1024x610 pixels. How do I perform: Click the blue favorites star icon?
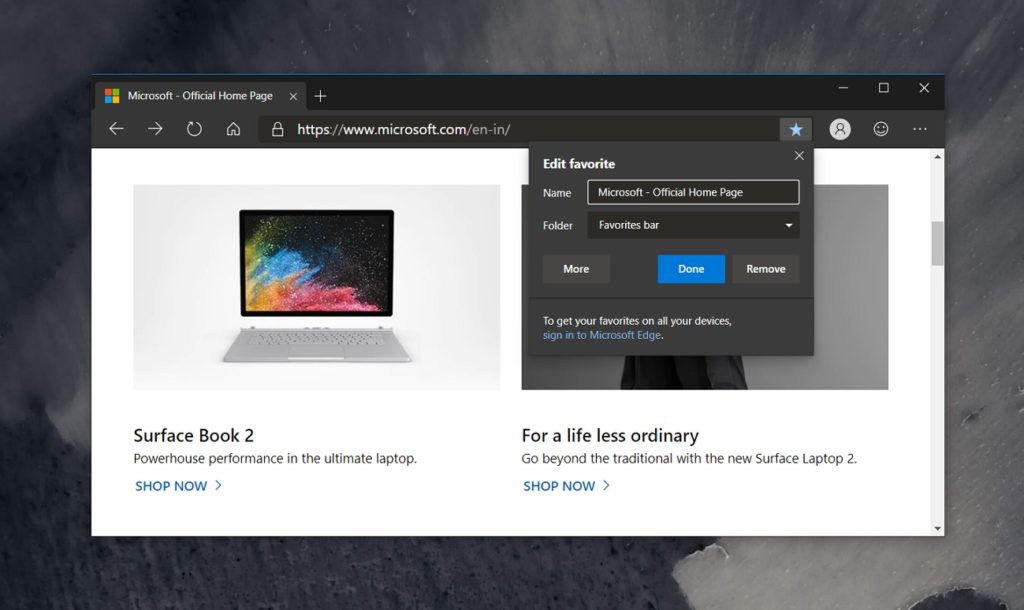(x=796, y=129)
